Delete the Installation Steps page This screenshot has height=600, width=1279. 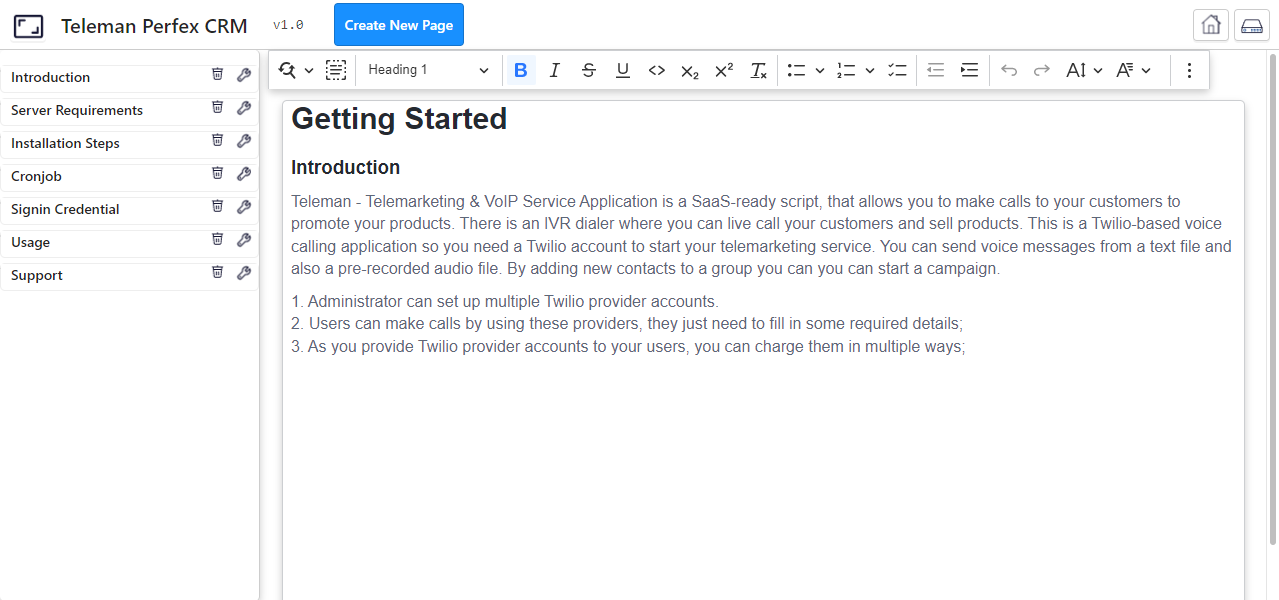tap(217, 141)
